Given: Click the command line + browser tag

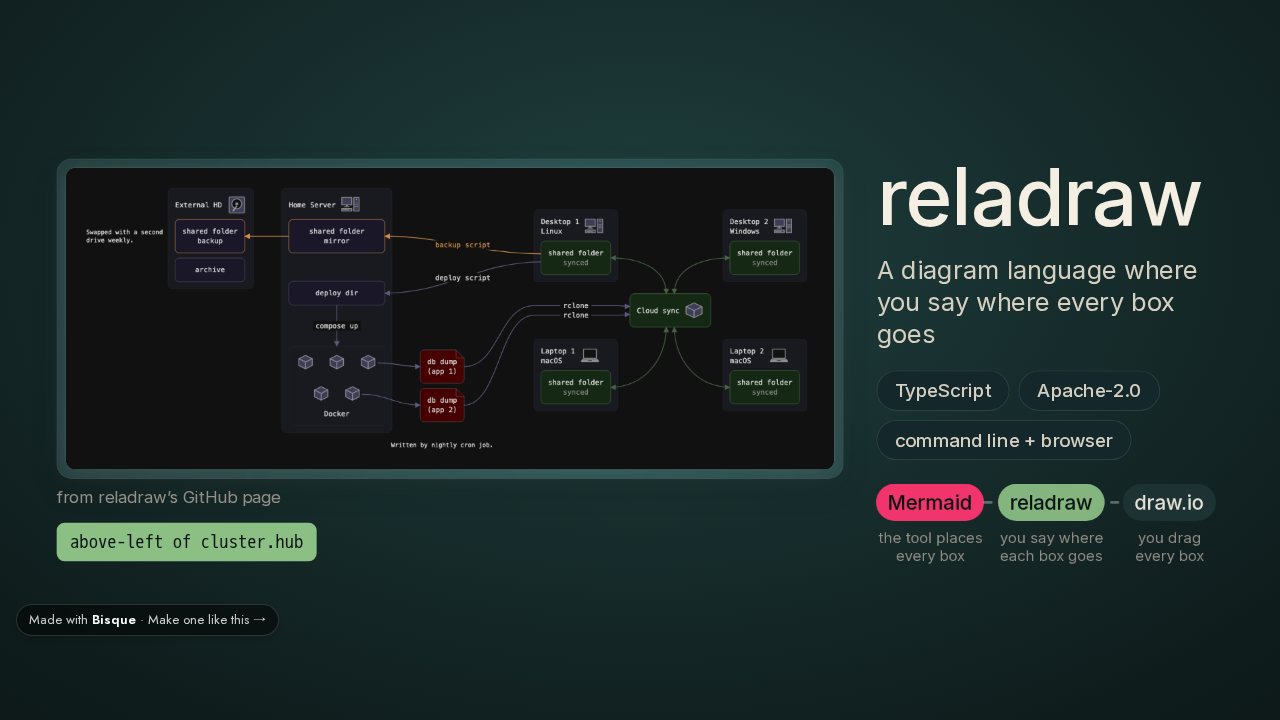Looking at the screenshot, I should [1004, 440].
